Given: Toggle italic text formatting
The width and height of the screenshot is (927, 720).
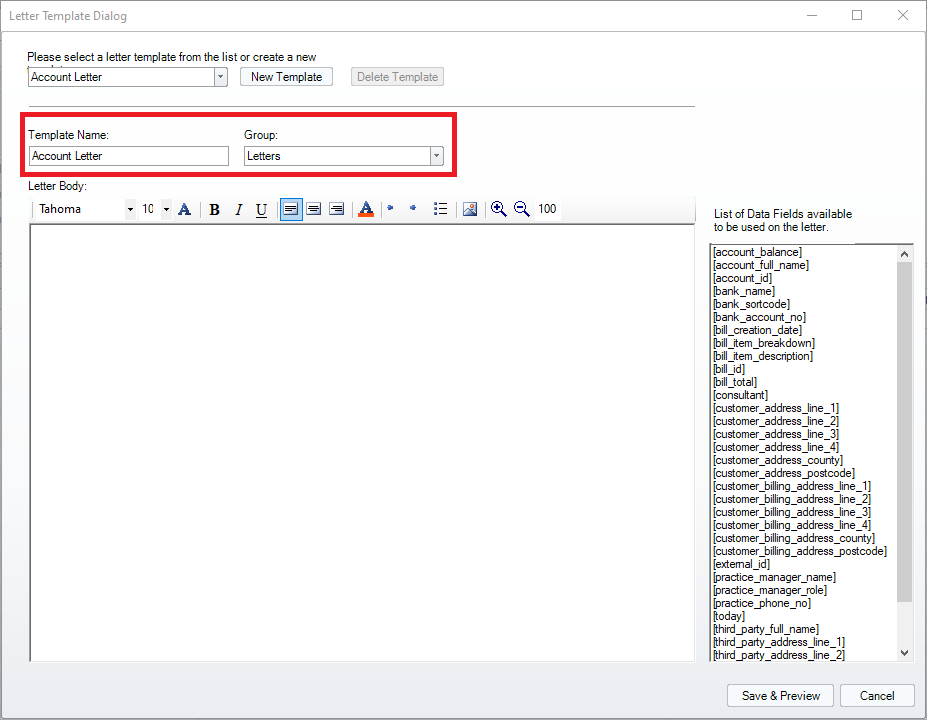Looking at the screenshot, I should coord(238,209).
